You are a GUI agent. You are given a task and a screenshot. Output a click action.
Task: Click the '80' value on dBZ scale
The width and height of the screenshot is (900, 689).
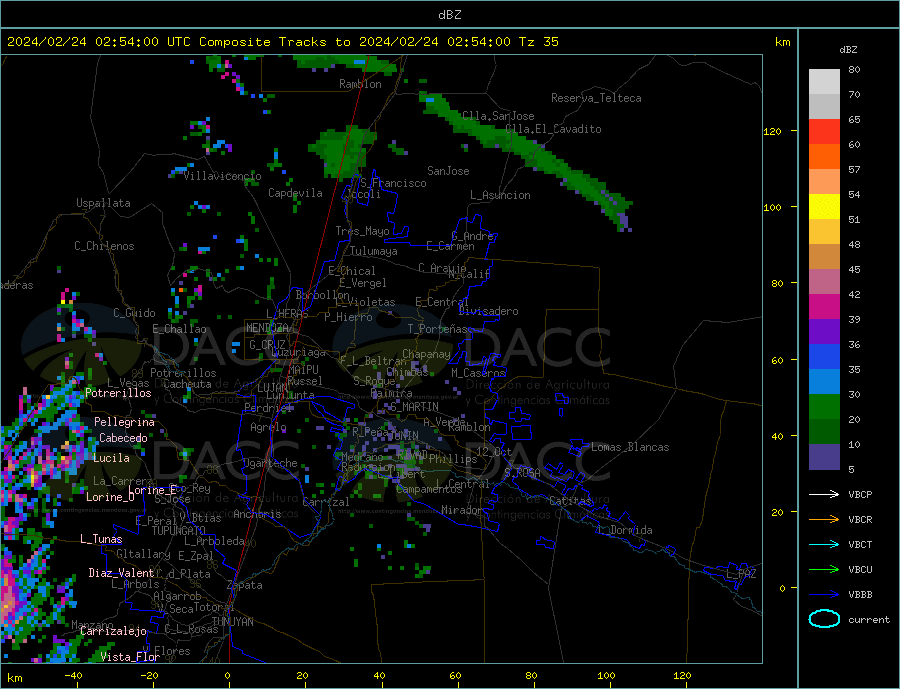[x=854, y=69]
